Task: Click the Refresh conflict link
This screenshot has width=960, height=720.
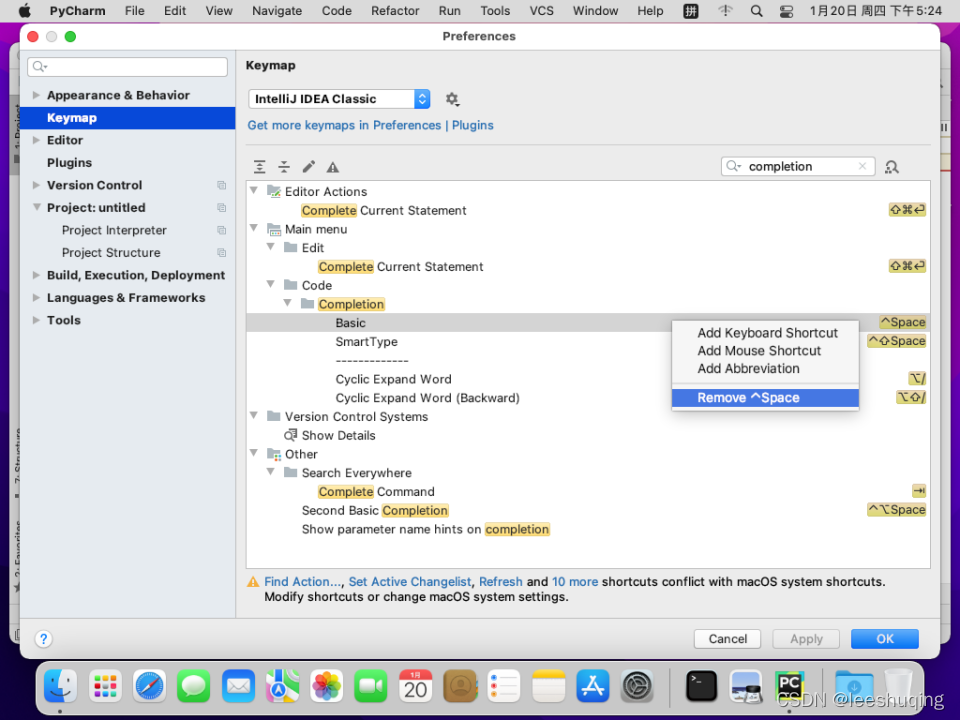Action: (x=501, y=582)
